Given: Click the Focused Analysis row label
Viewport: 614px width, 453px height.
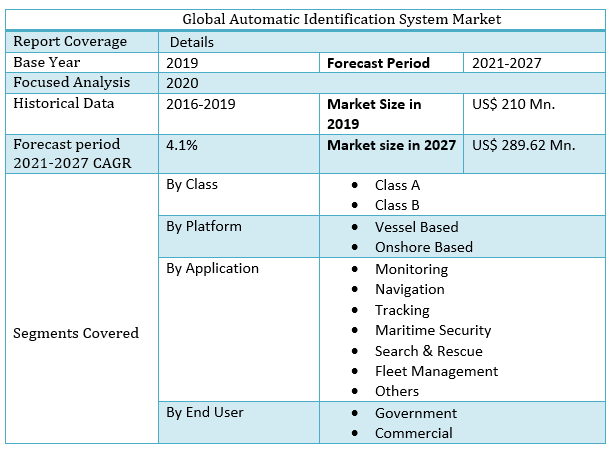Looking at the screenshot, I should (71, 83).
